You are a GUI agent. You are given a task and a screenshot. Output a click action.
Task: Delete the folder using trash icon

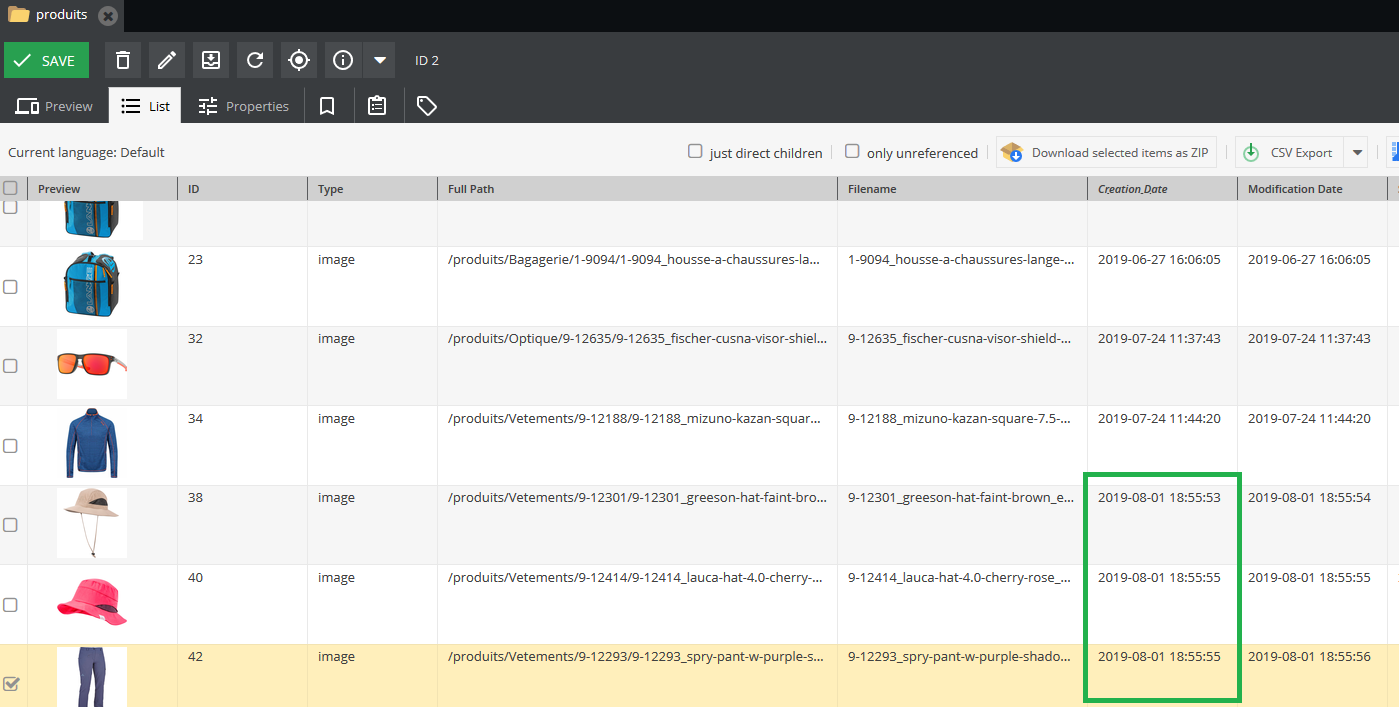pos(123,60)
